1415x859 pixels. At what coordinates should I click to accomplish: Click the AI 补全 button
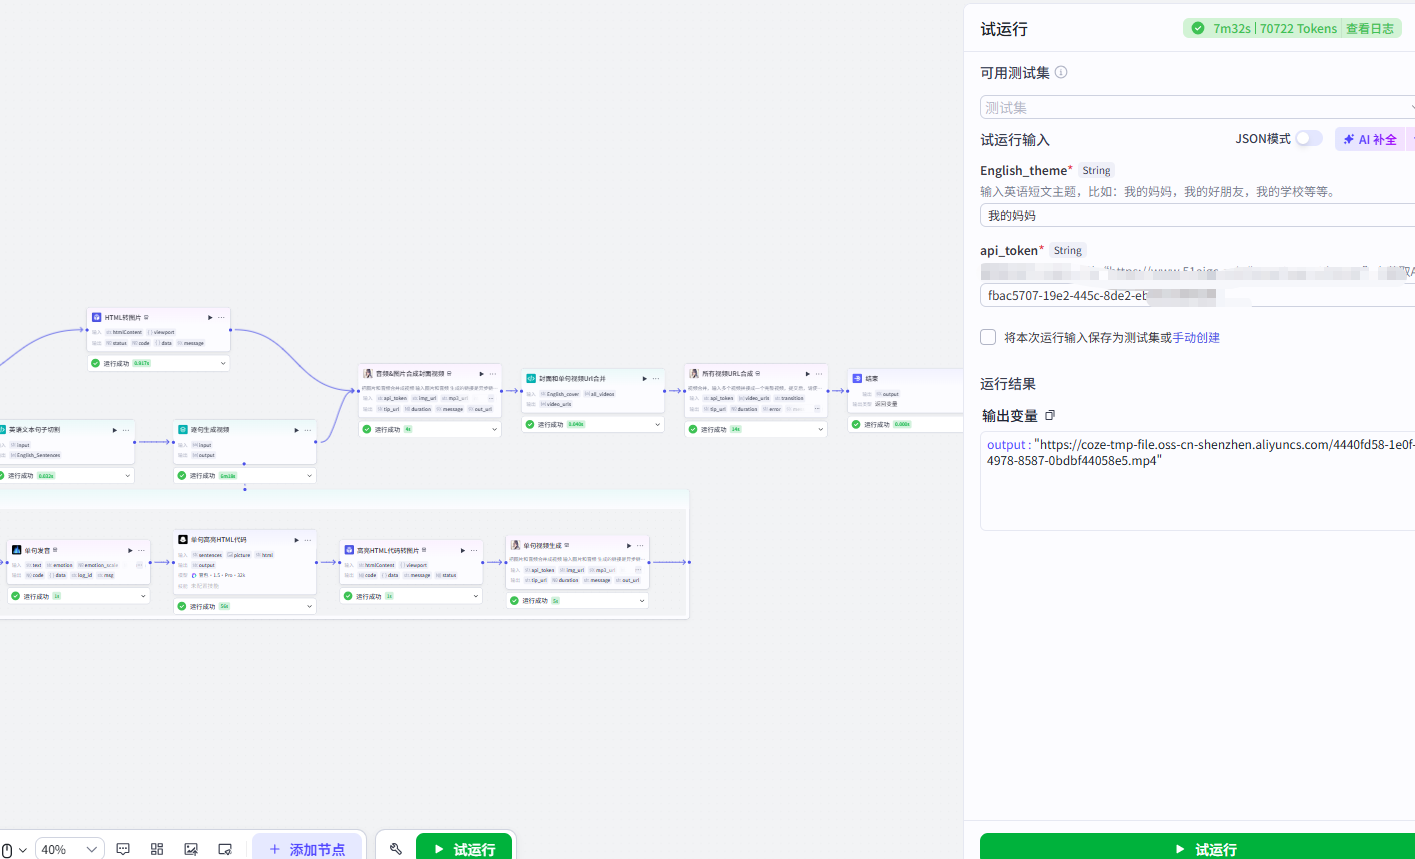1370,139
